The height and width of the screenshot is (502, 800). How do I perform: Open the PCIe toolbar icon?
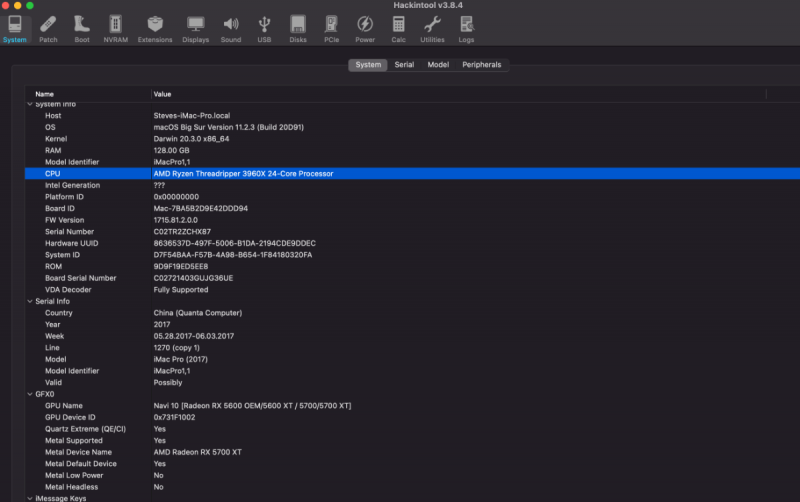(331, 28)
